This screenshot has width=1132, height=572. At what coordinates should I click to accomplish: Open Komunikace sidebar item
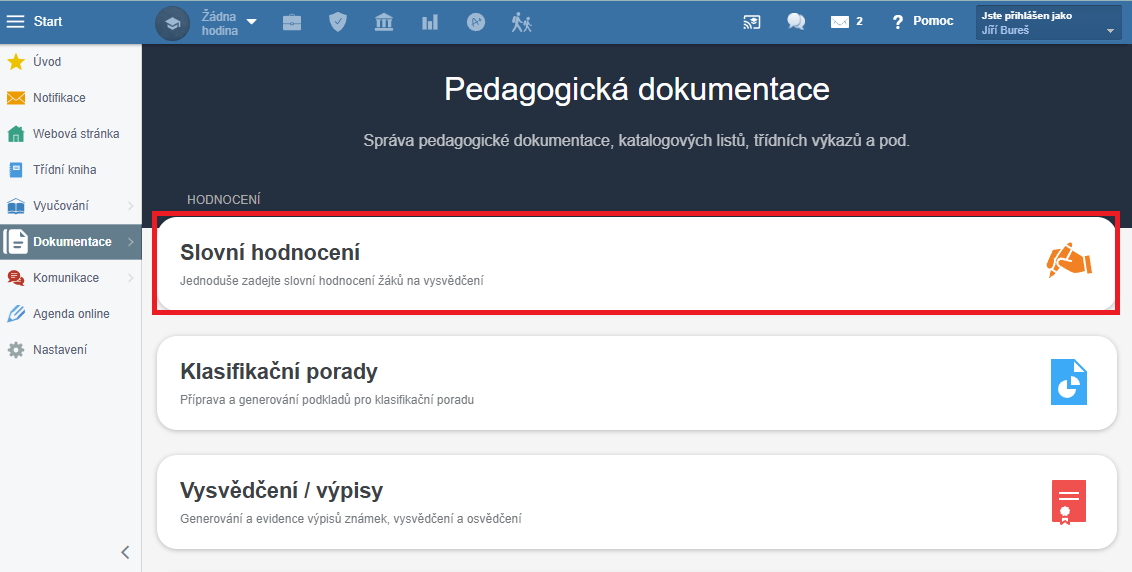pos(71,277)
